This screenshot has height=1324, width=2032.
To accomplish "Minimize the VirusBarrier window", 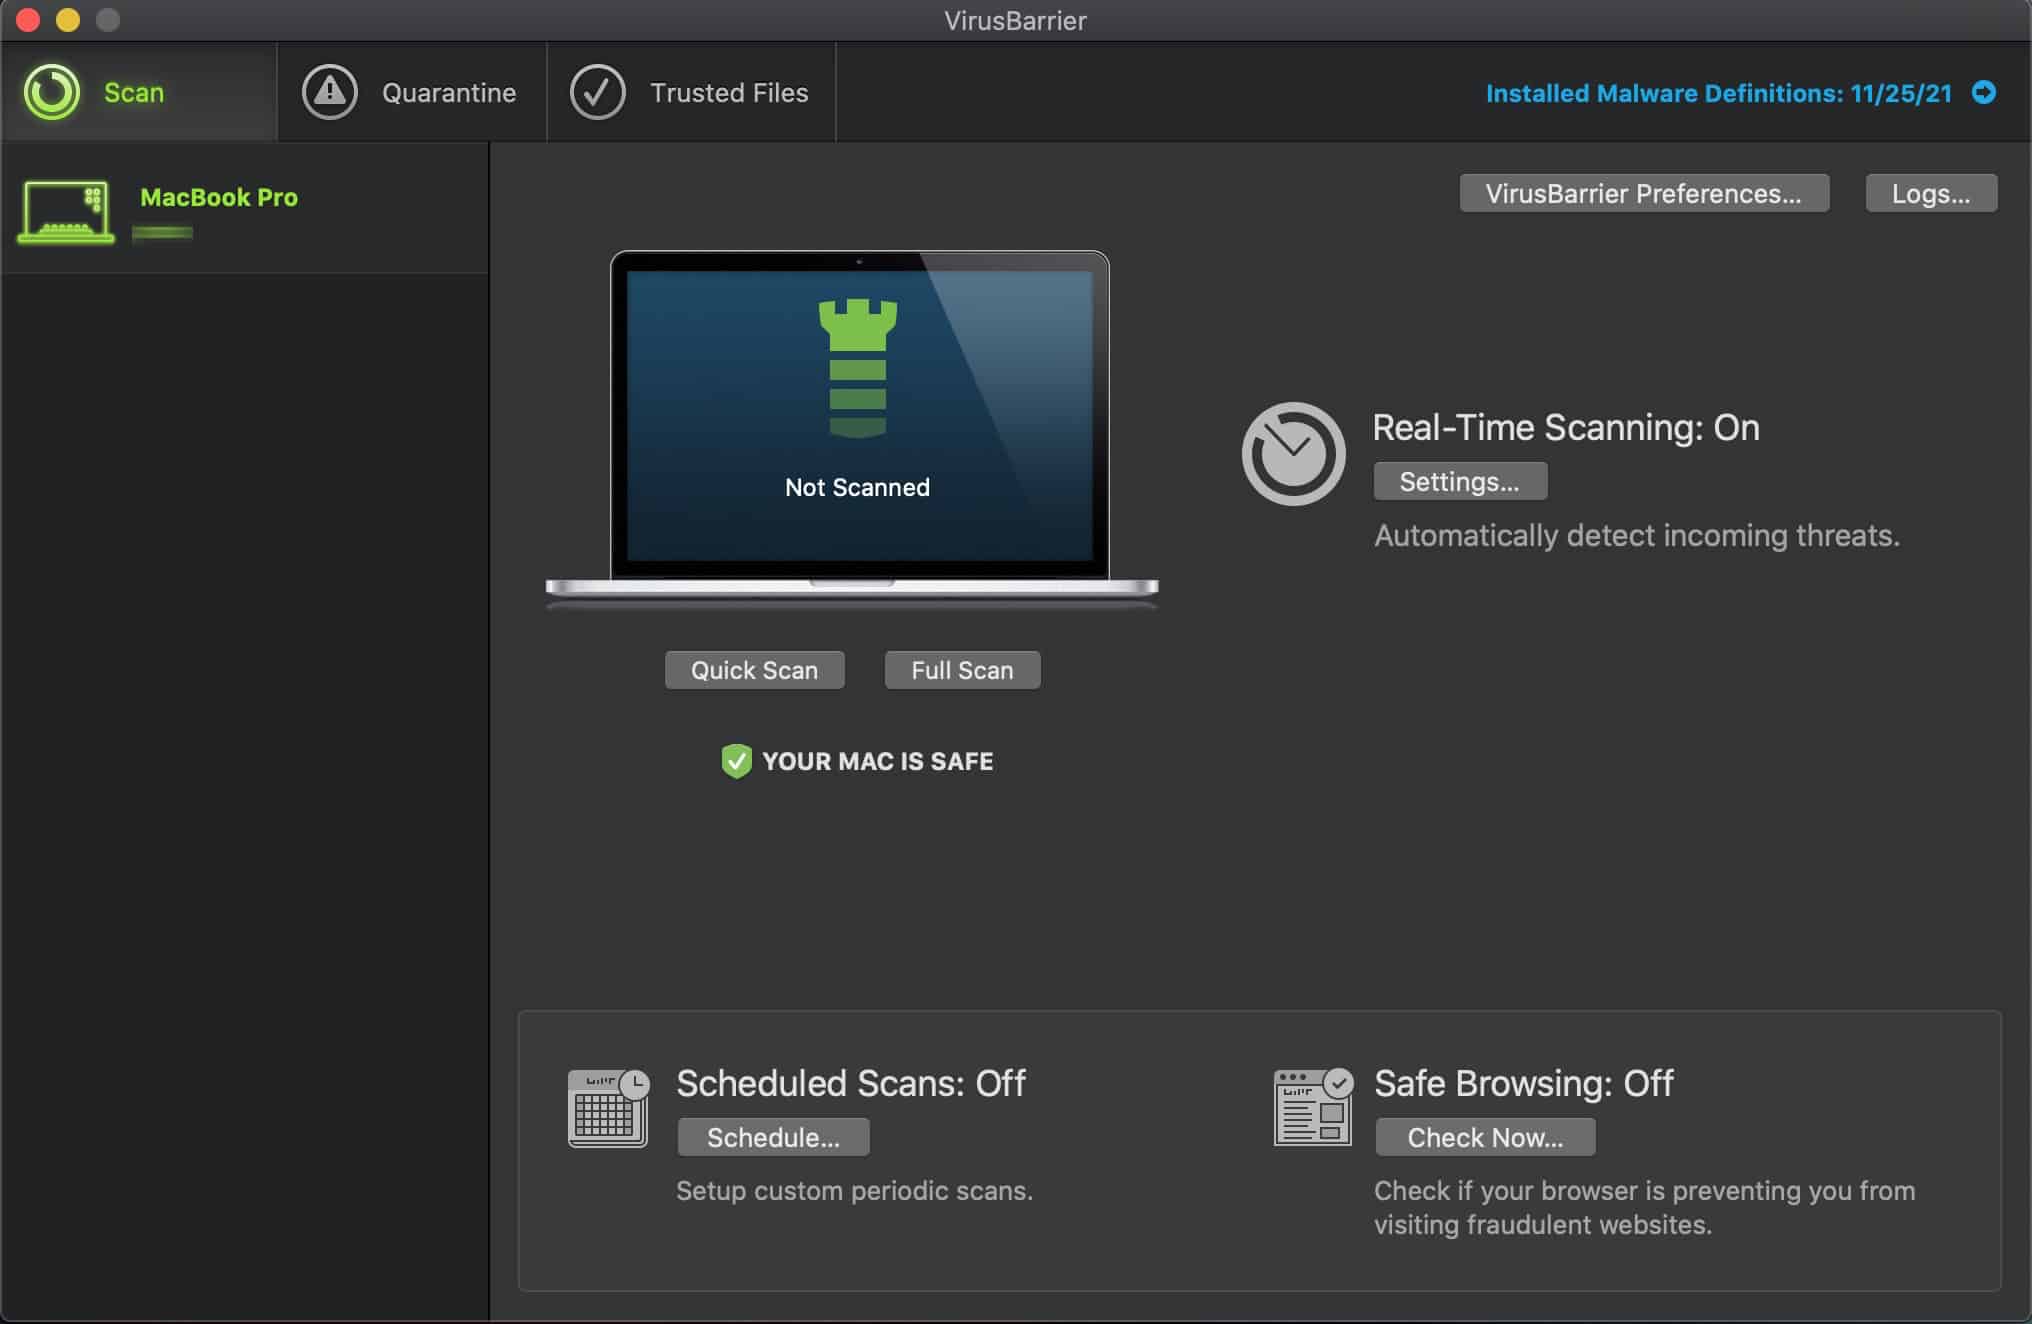I will point(68,20).
